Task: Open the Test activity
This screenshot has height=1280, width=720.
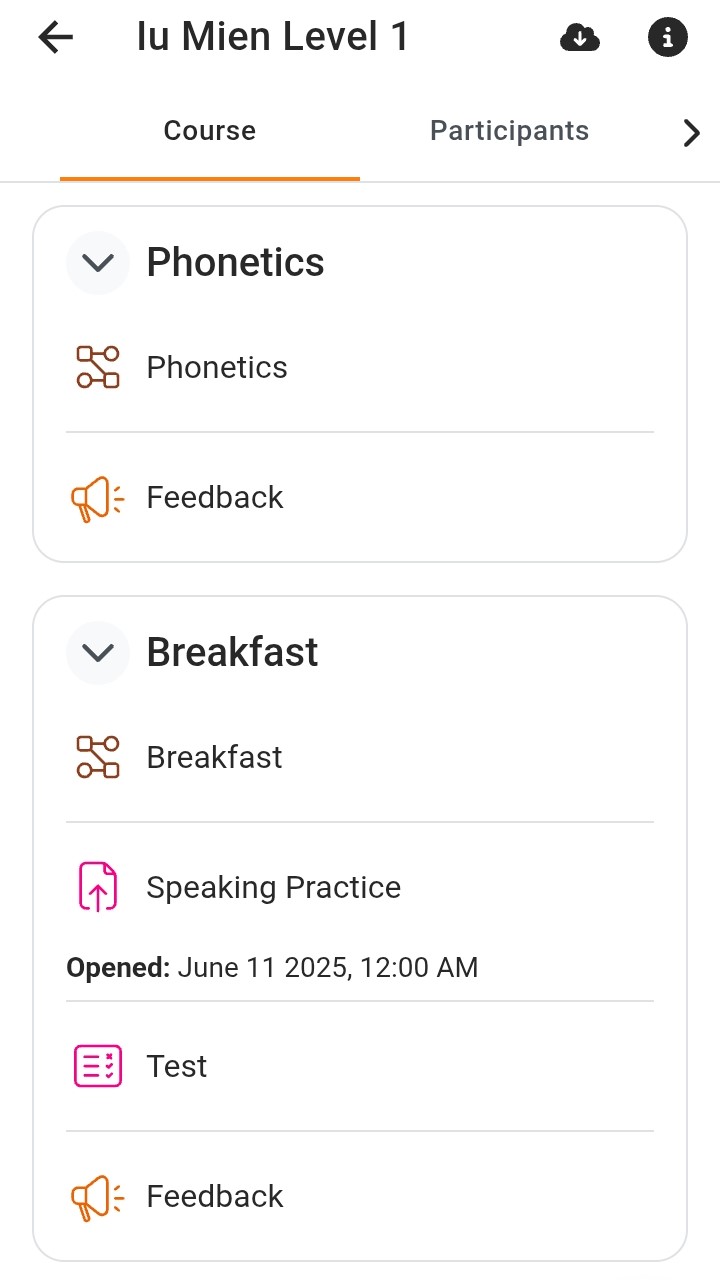Action: click(177, 1066)
